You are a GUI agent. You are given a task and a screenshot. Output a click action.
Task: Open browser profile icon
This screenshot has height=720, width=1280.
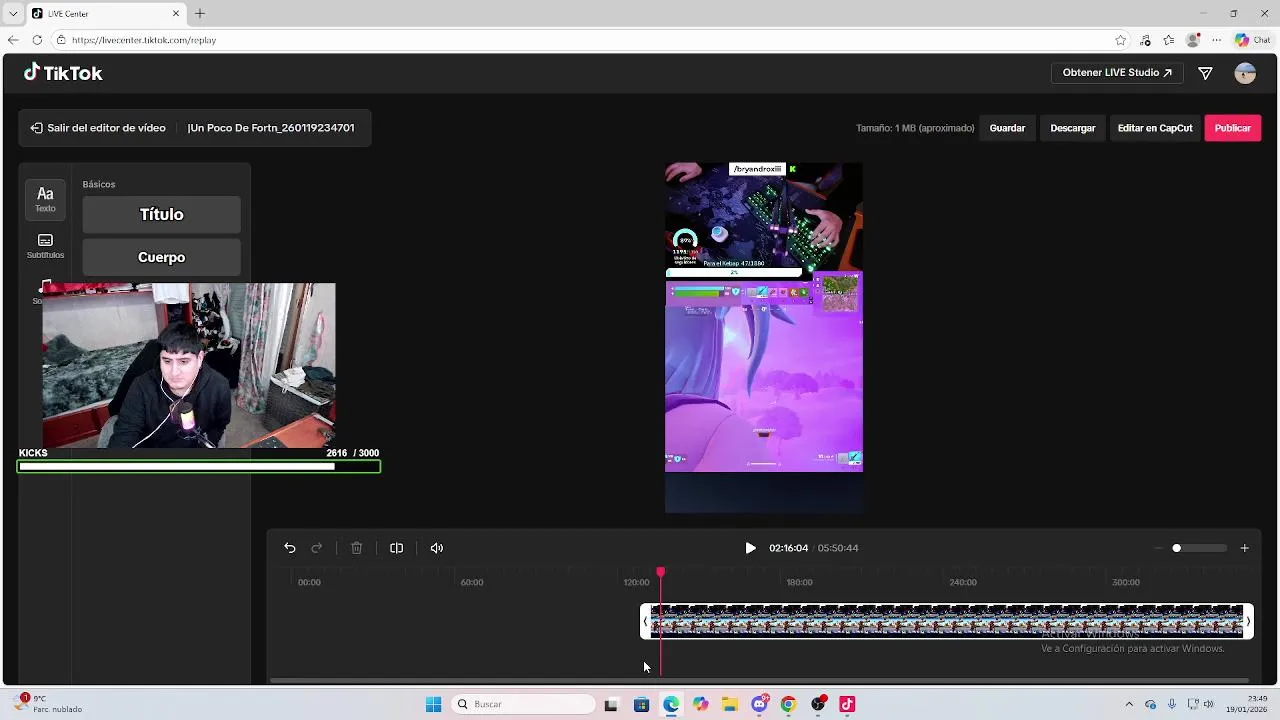[x=1193, y=40]
